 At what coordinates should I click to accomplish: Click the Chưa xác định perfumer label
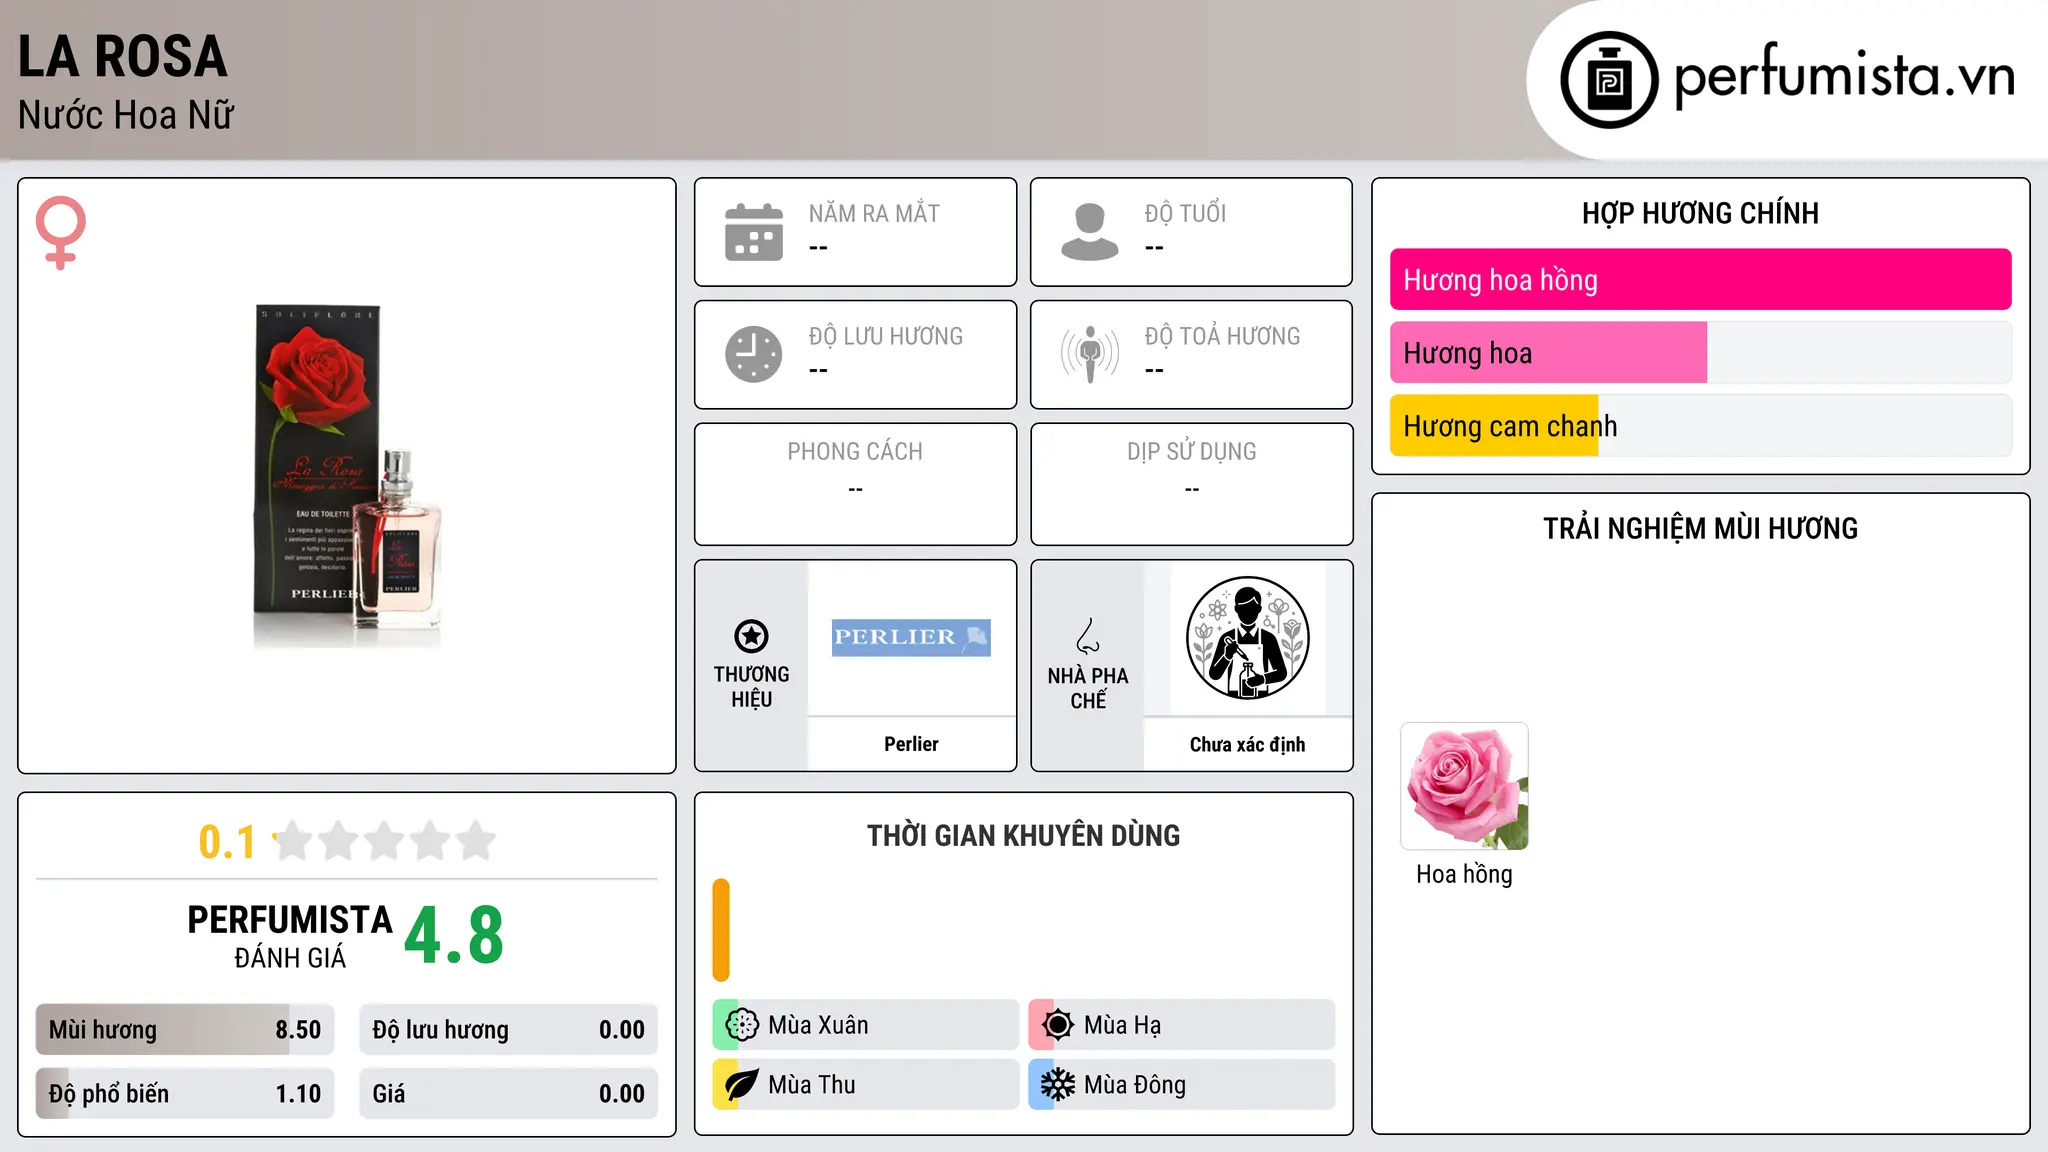click(x=1247, y=744)
